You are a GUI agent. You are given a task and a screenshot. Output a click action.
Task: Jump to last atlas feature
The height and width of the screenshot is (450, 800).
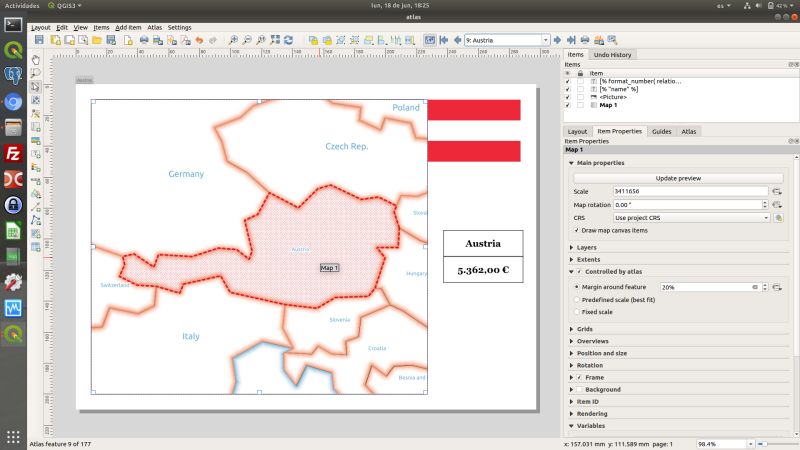pos(571,40)
